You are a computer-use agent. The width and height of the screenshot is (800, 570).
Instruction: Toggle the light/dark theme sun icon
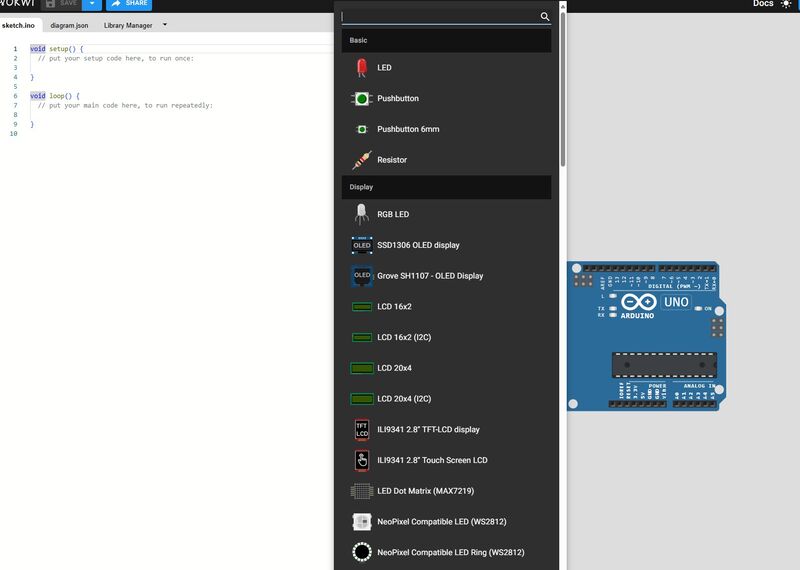click(x=786, y=4)
